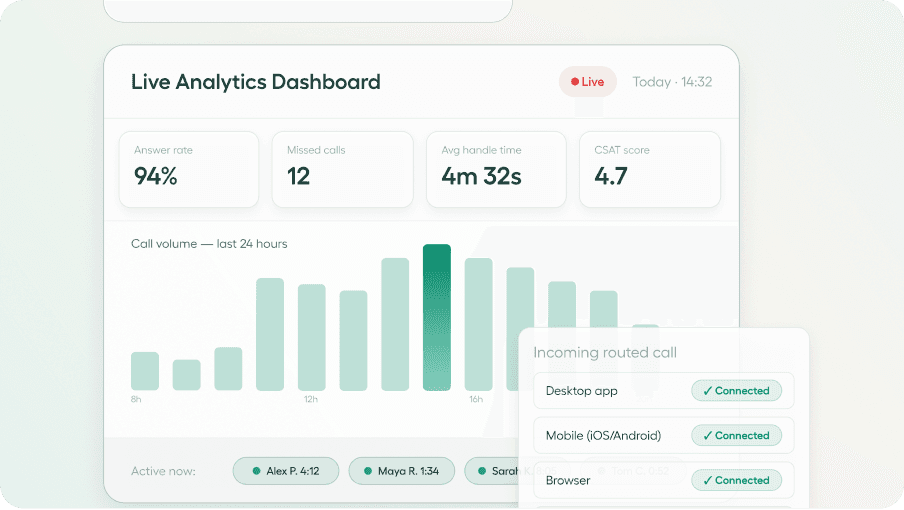Click Connected badge for Desktop app
The height and width of the screenshot is (510, 904).
coord(736,391)
